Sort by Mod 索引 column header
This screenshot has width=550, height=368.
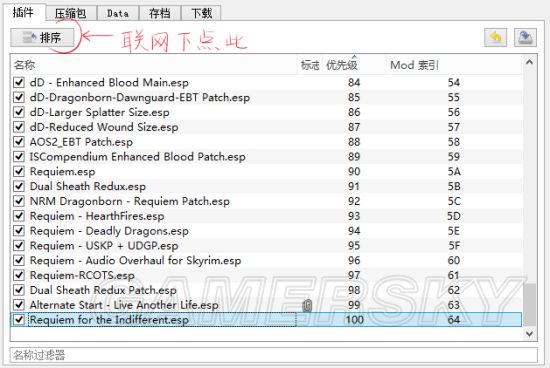[414, 65]
